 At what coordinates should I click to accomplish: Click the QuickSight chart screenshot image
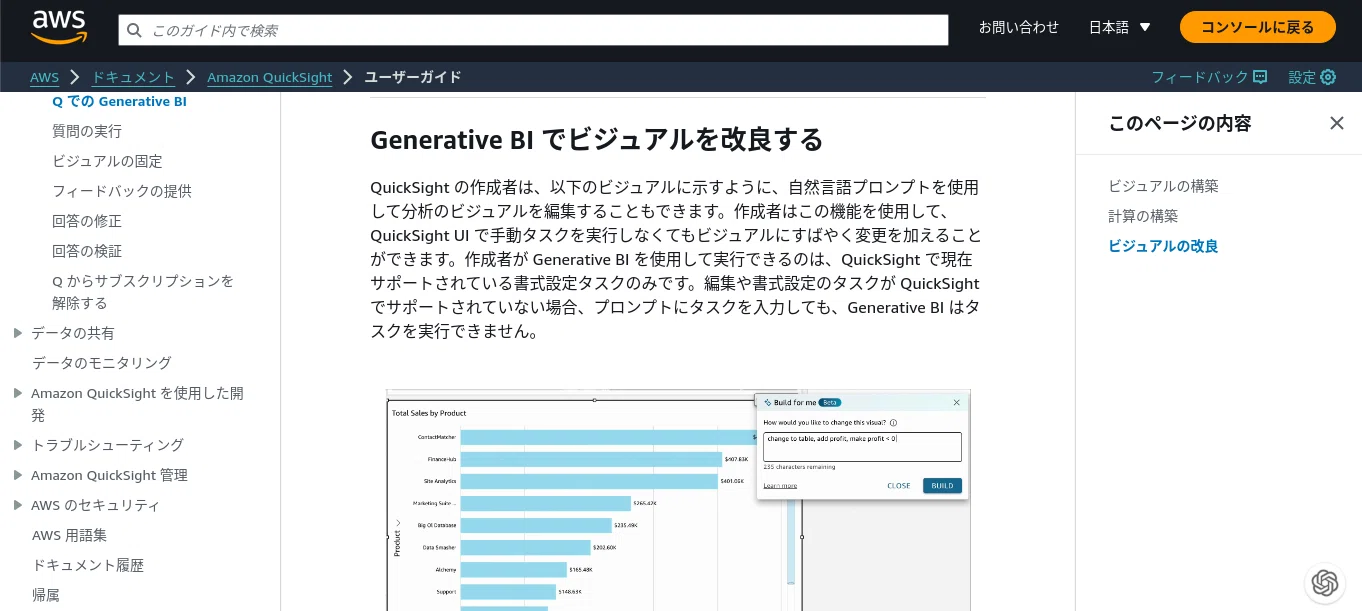pos(678,500)
